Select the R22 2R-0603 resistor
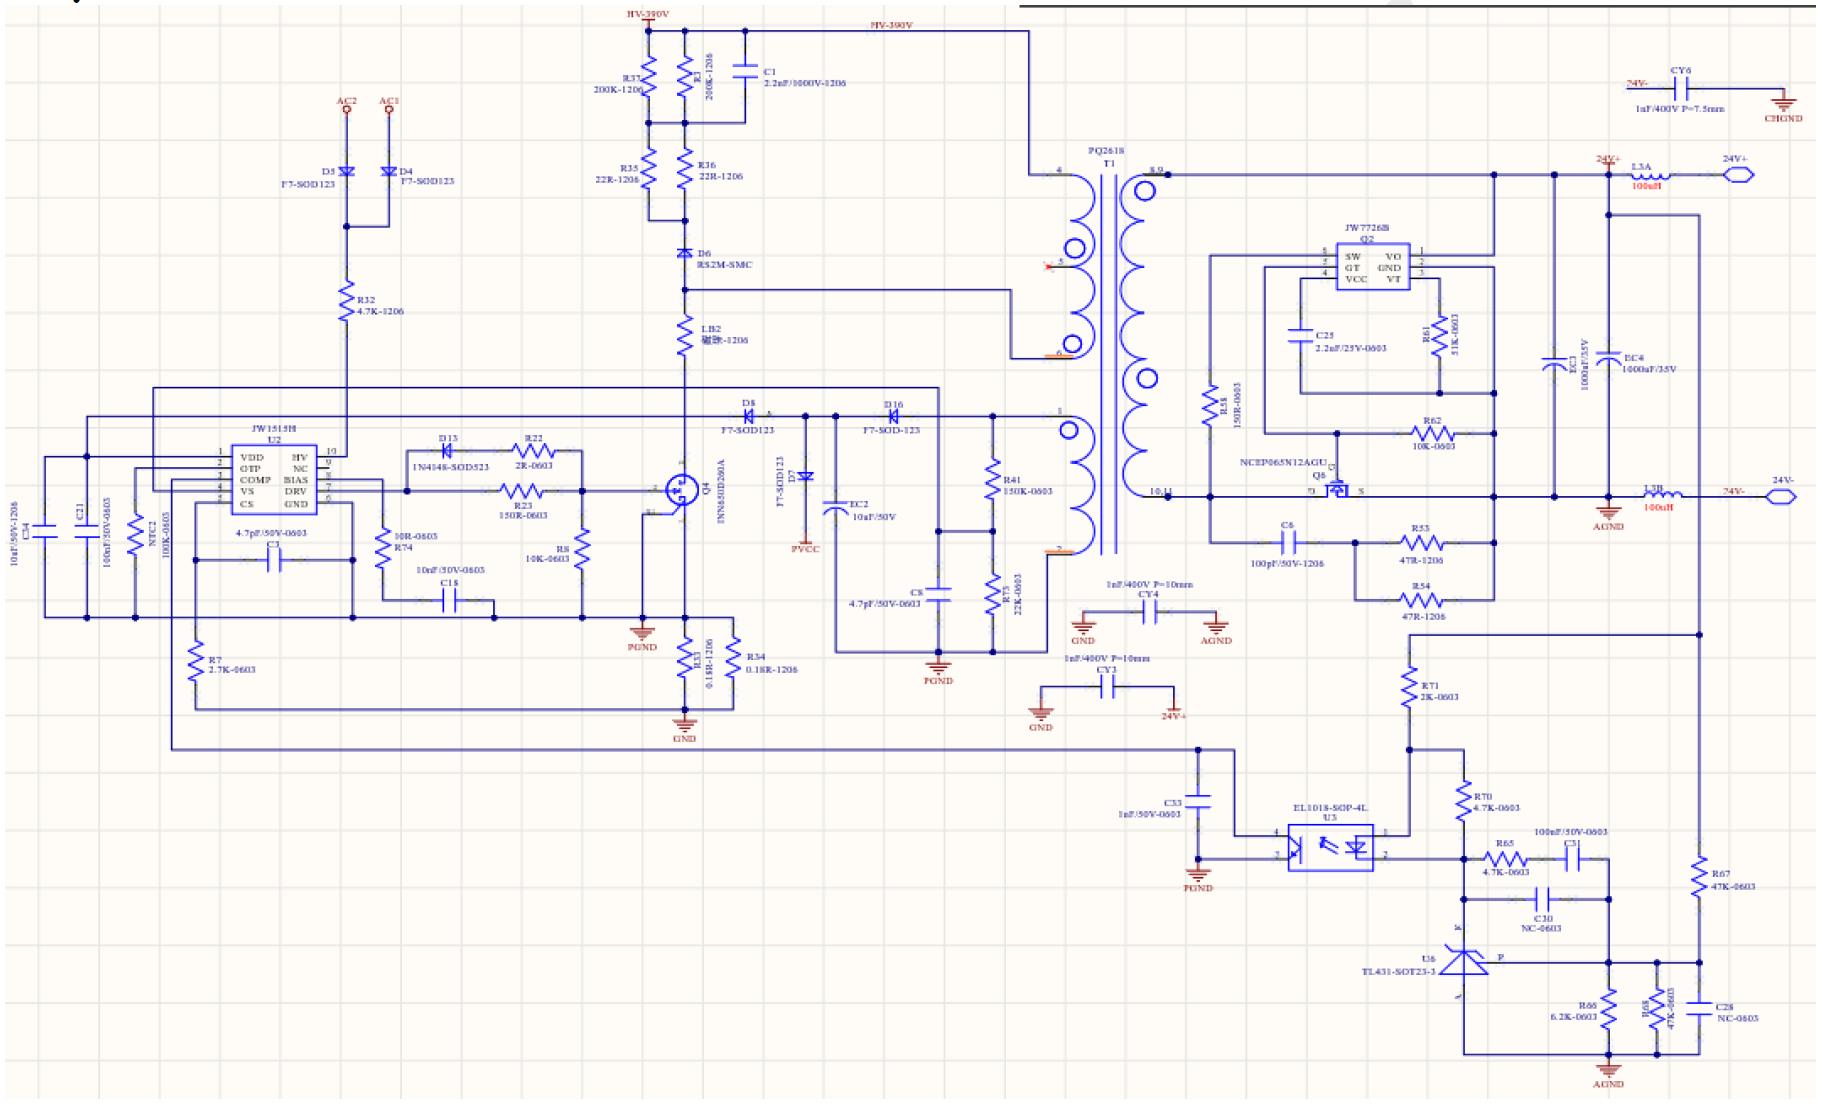 (532, 452)
